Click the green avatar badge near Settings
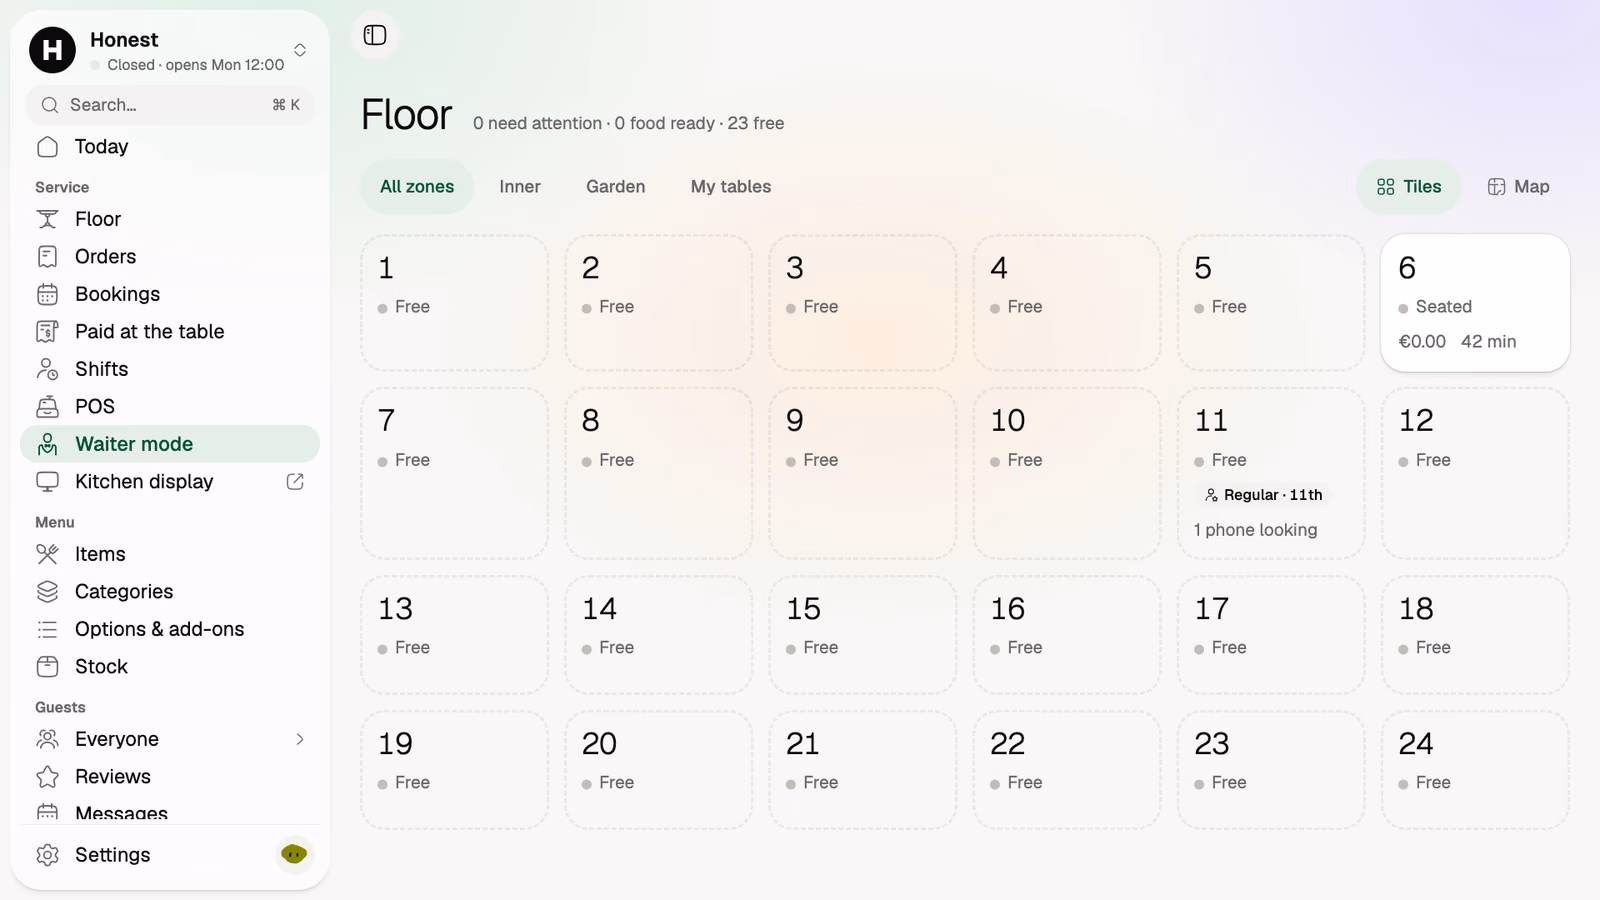 pyautogui.click(x=294, y=854)
